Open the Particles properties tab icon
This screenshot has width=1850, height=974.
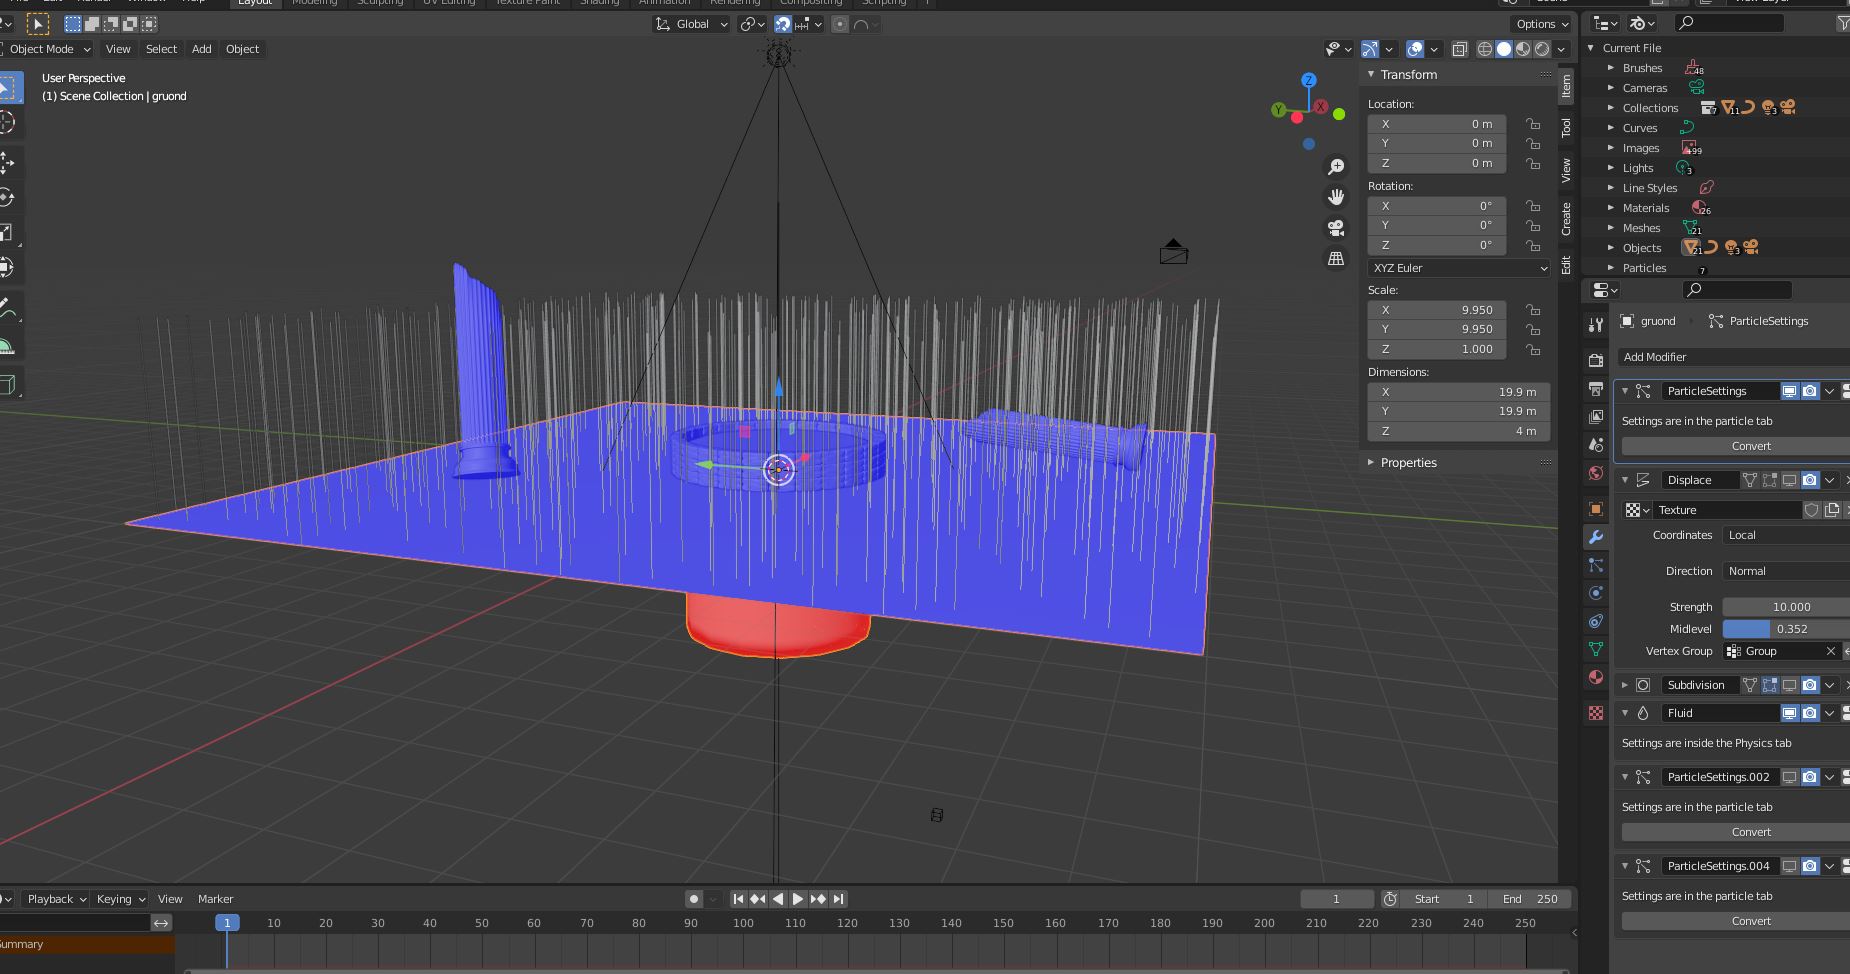[x=1596, y=565]
